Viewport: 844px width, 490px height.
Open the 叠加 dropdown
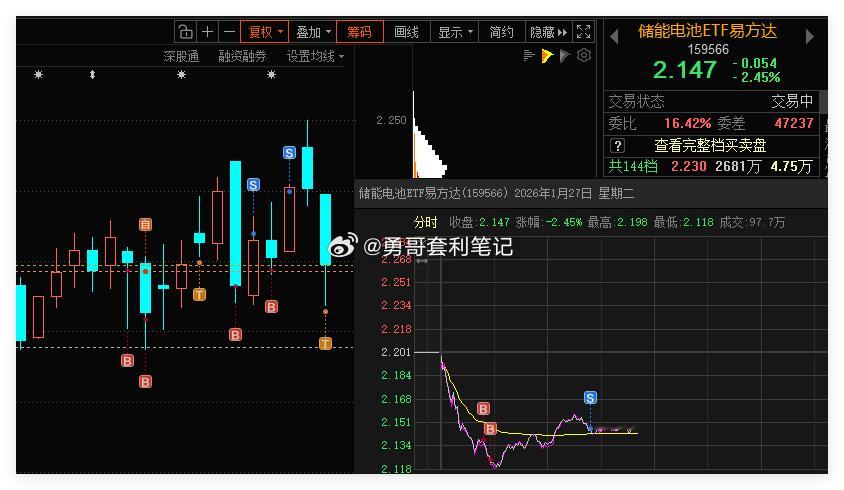pos(313,32)
